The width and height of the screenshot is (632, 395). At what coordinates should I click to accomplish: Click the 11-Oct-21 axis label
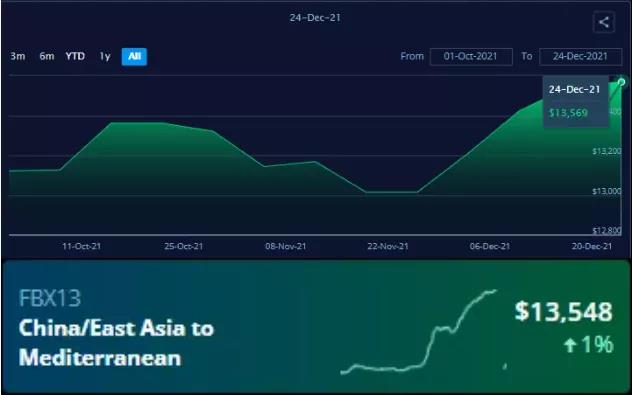pos(81,246)
